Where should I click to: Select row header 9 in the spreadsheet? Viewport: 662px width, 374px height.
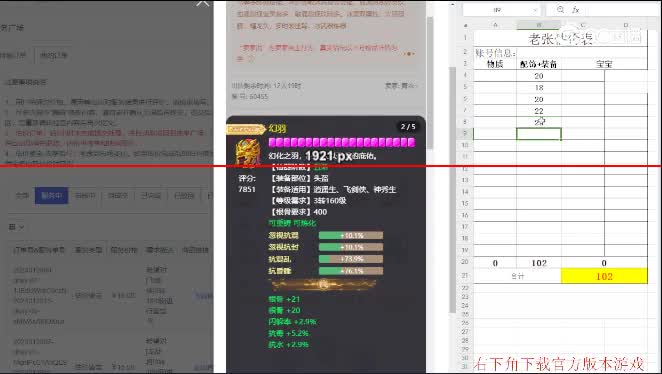tap(466, 134)
